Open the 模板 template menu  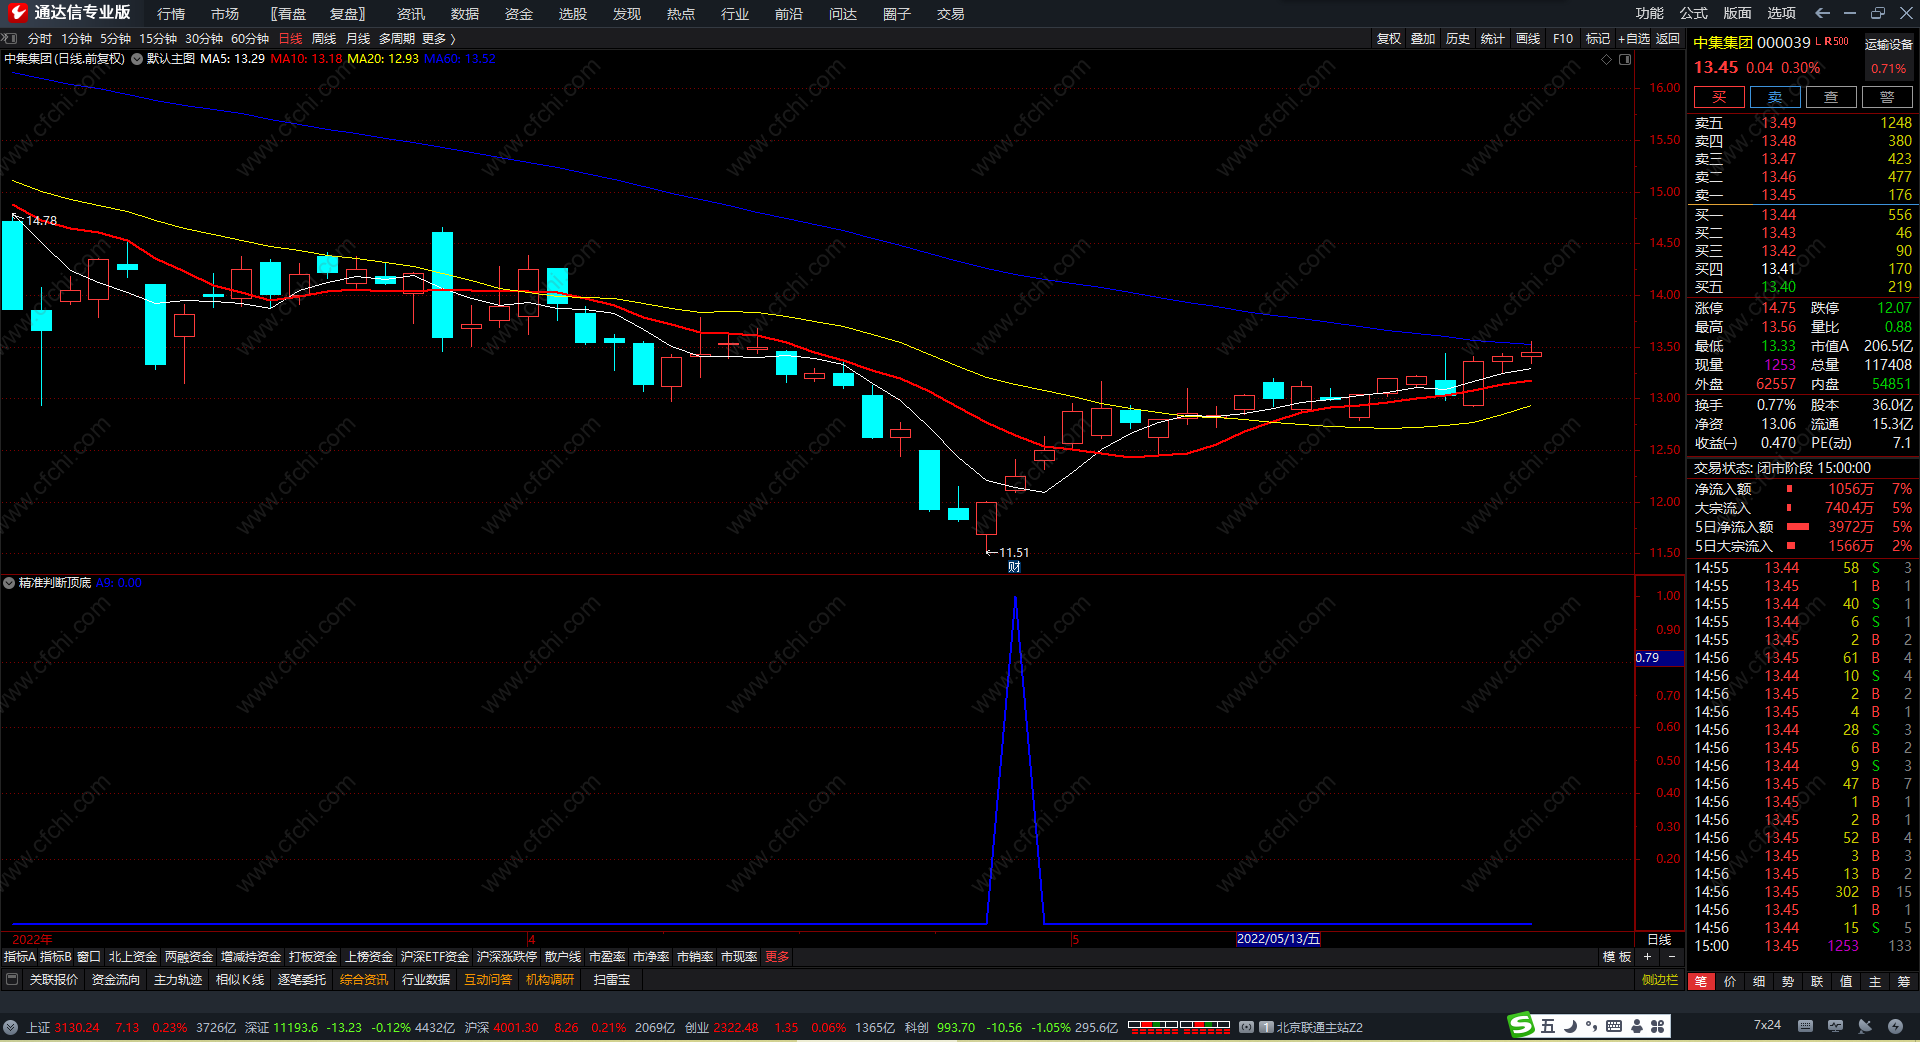(1617, 957)
